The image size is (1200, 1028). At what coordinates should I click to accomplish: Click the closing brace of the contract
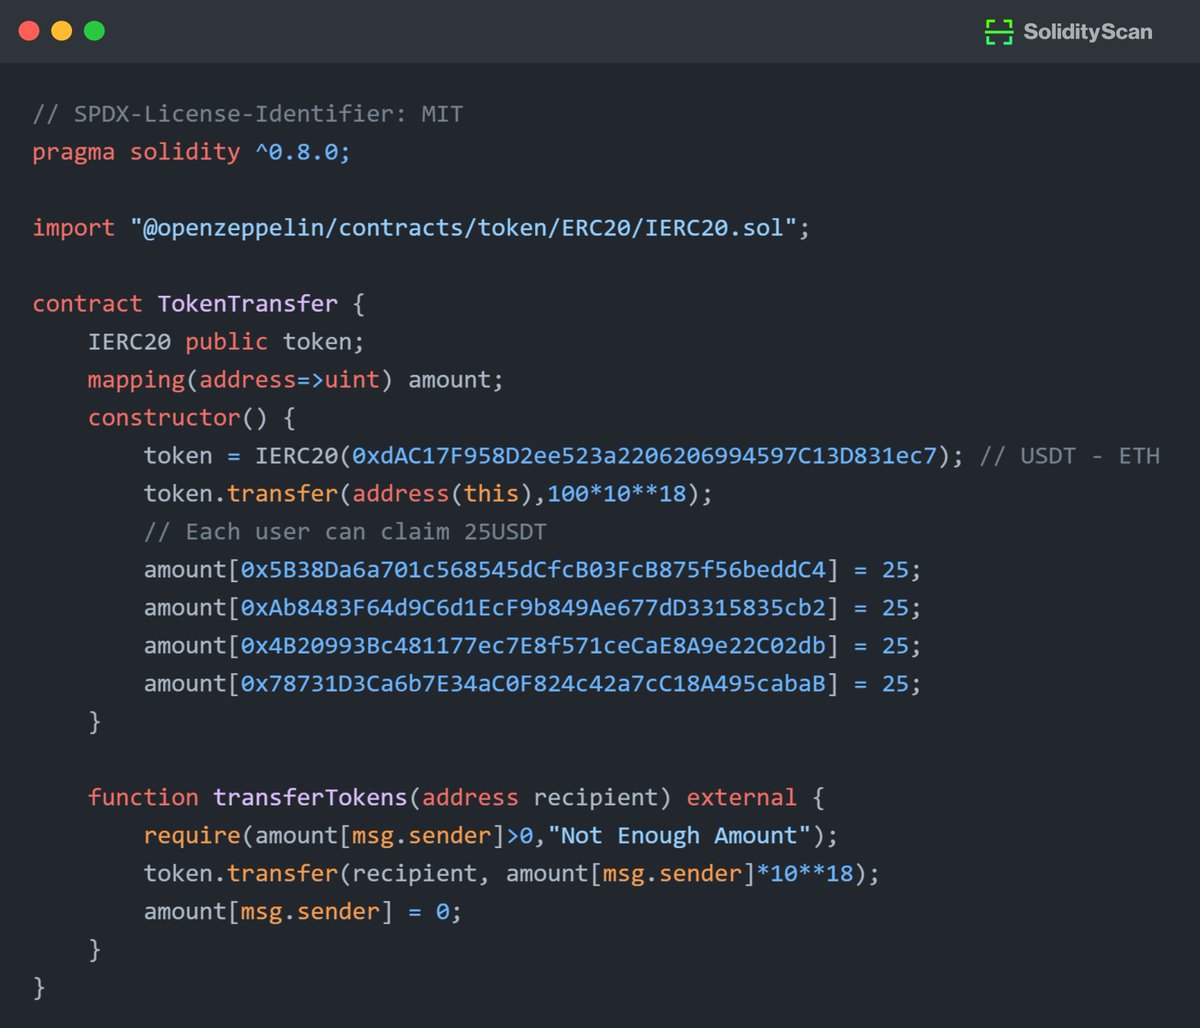[x=37, y=987]
